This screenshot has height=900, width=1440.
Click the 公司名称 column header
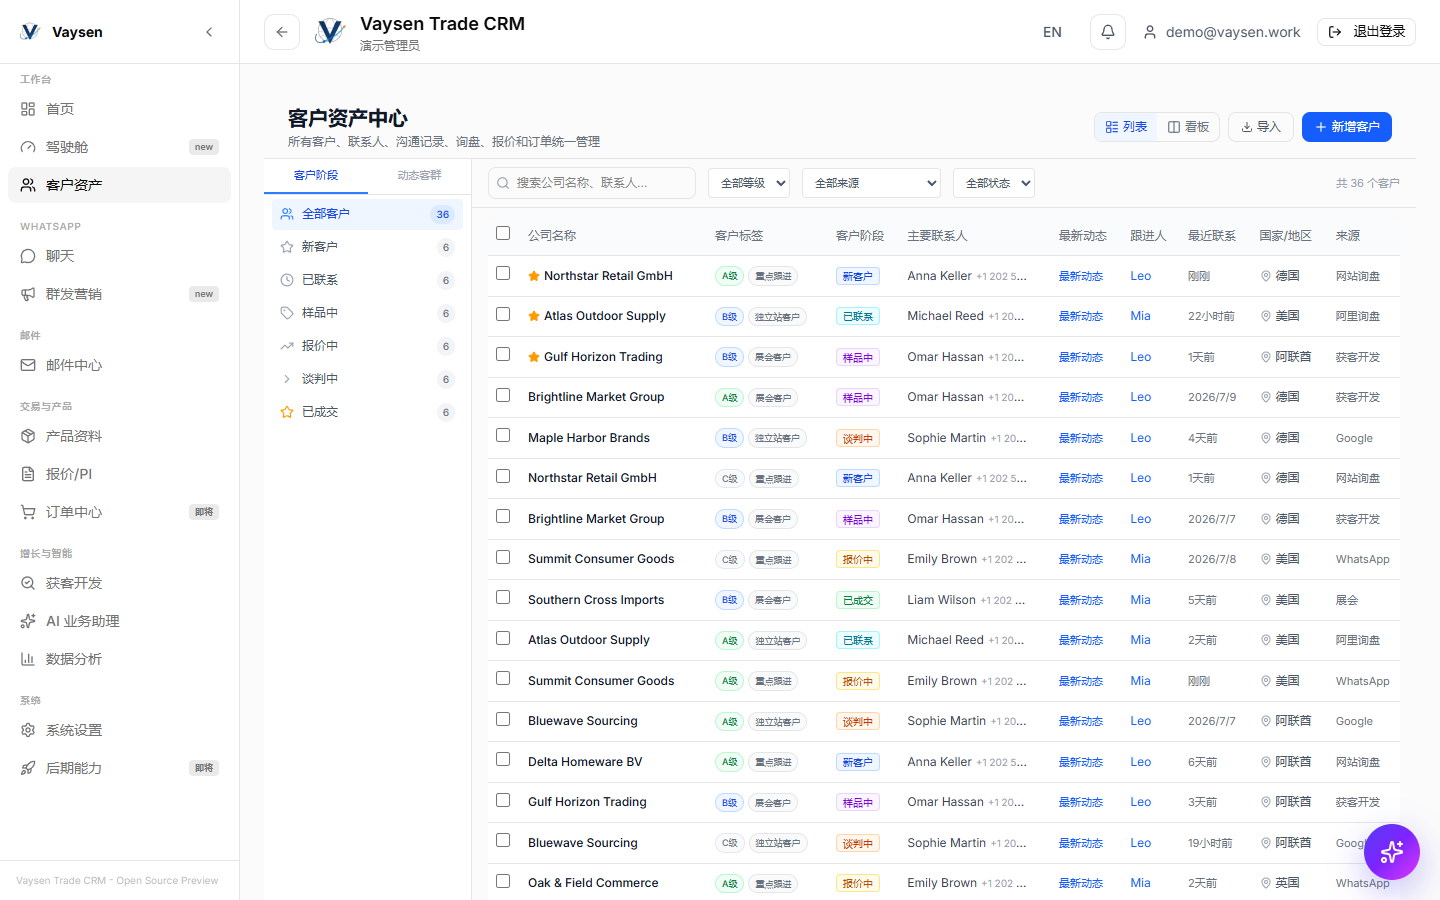click(552, 236)
